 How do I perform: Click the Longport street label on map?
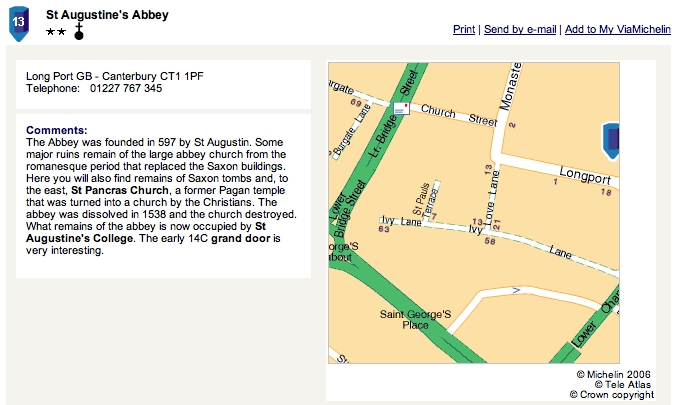coord(585,175)
